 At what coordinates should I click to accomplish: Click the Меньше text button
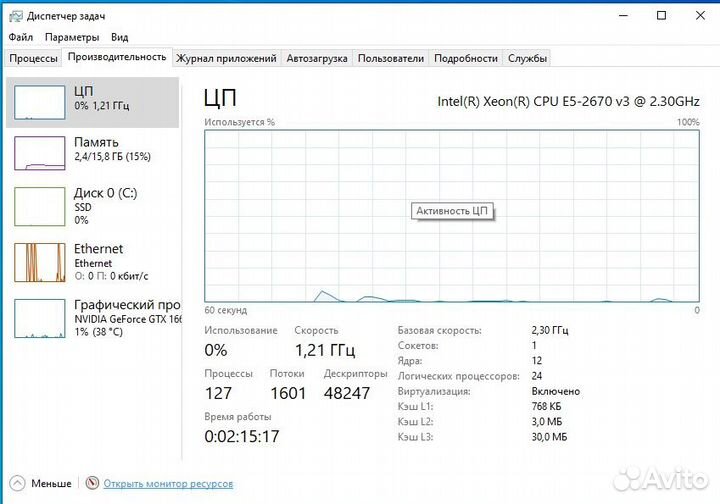pos(51,484)
